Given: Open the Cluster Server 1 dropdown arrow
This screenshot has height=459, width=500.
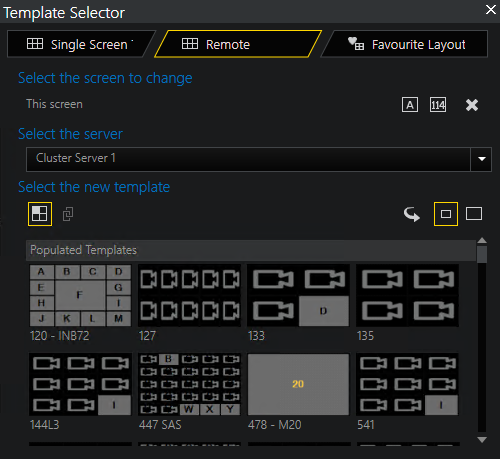Looking at the screenshot, I should coord(481,159).
